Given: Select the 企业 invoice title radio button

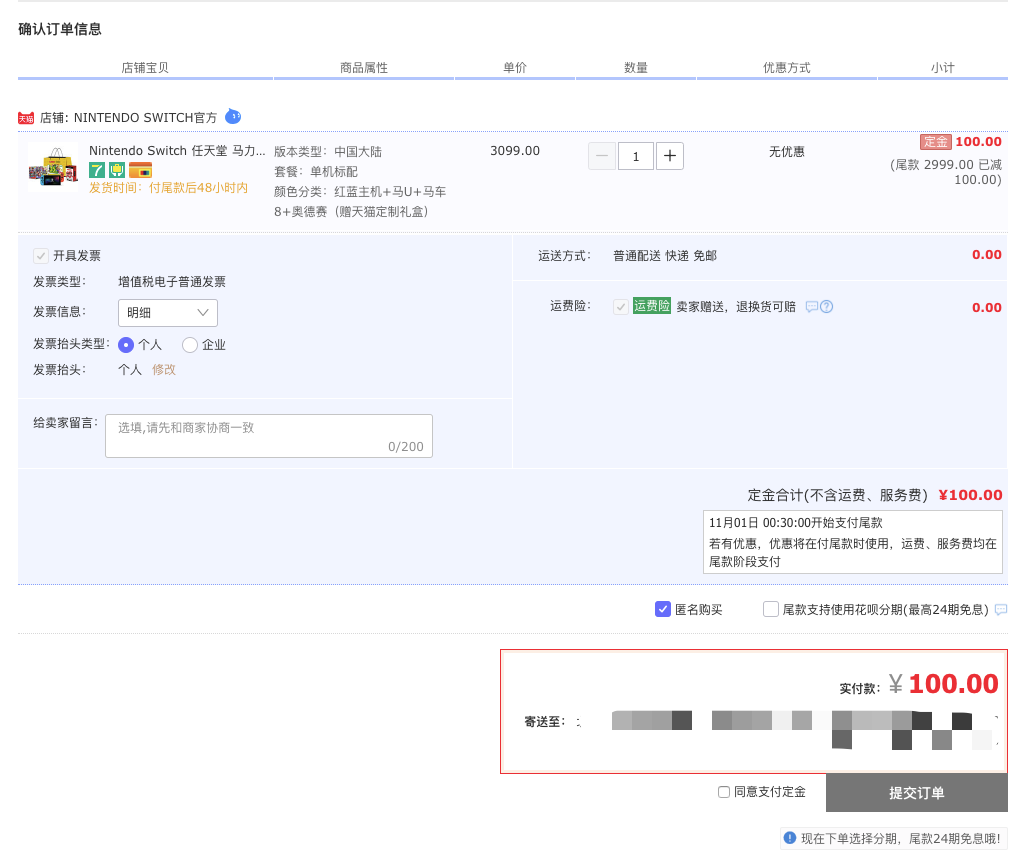Looking at the screenshot, I should coord(190,345).
